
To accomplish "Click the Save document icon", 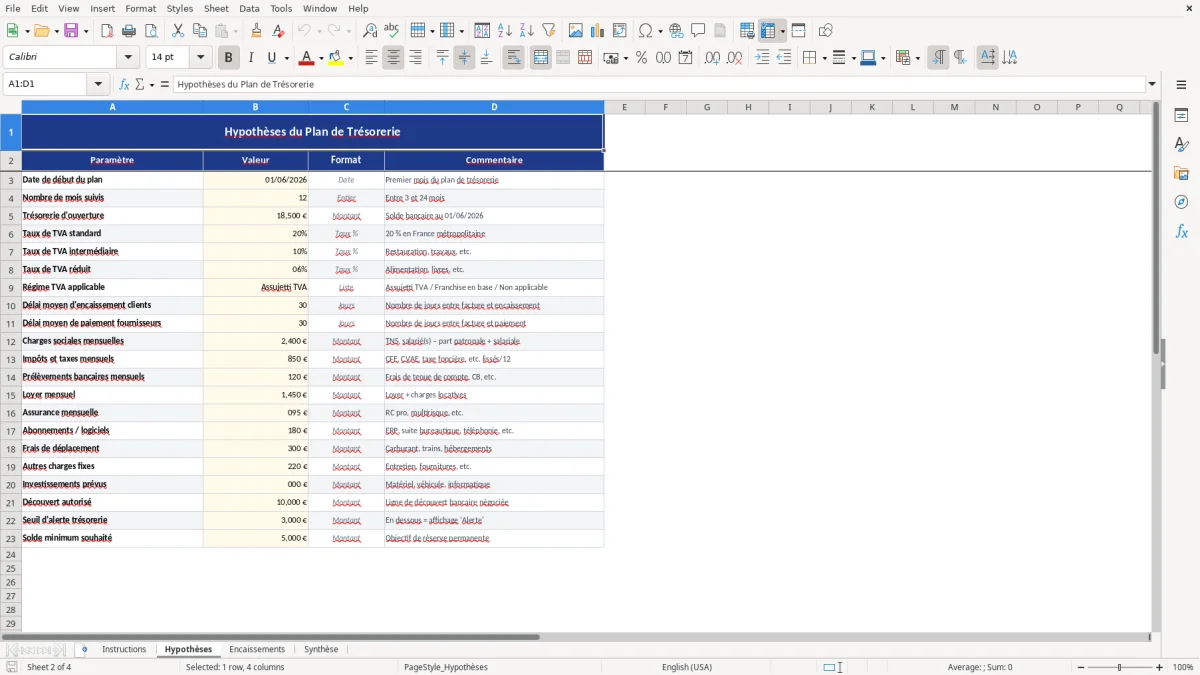I will click(71, 31).
